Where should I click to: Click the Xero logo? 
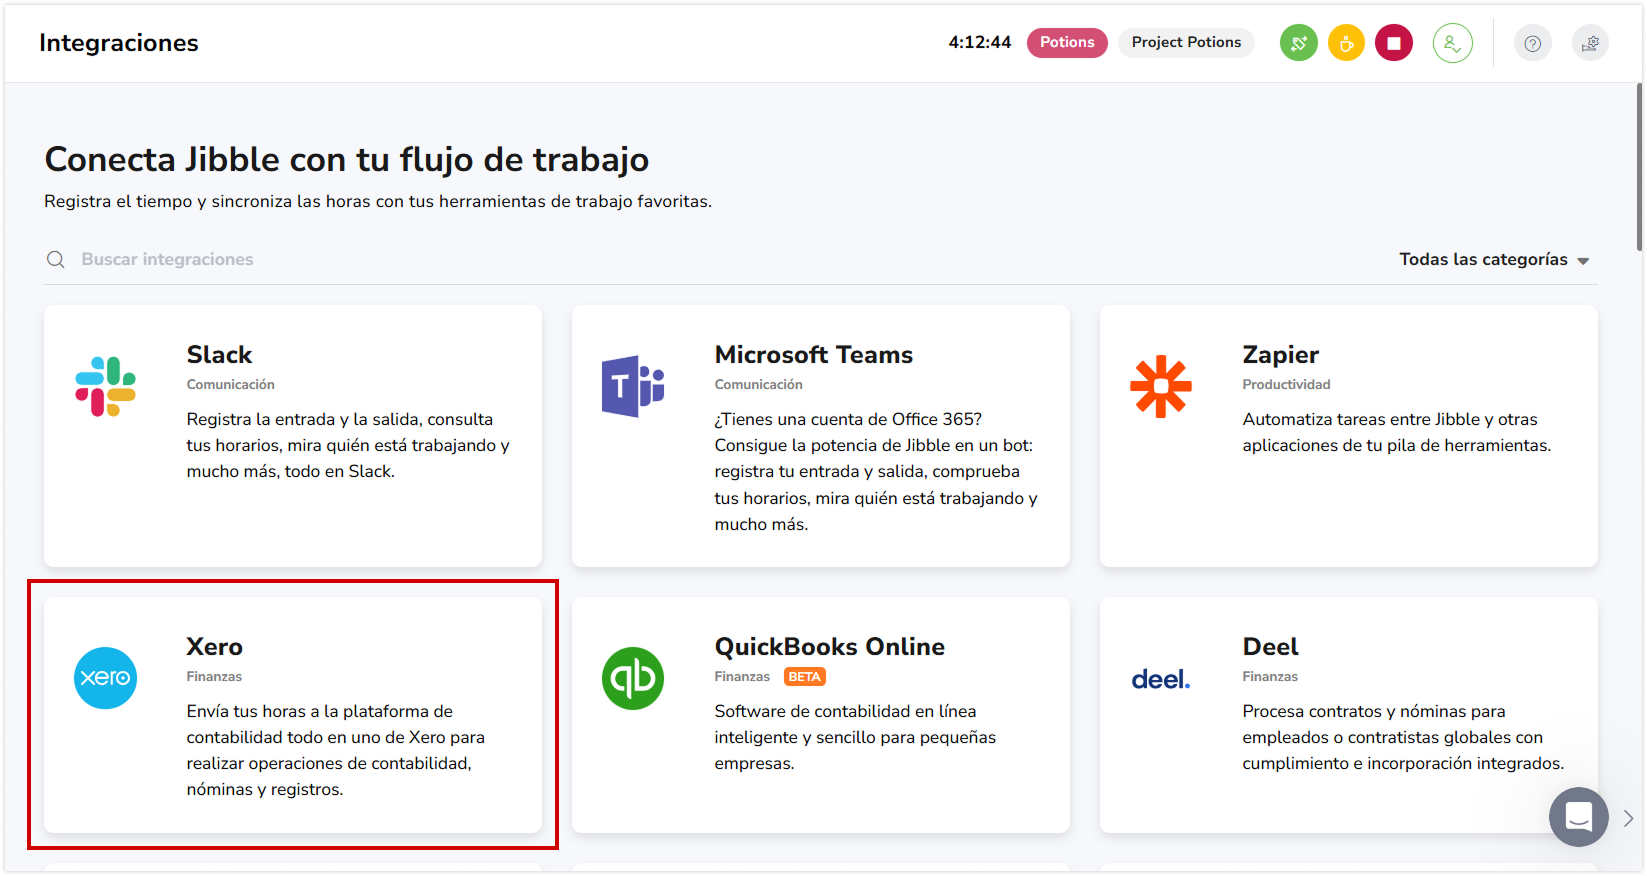105,678
